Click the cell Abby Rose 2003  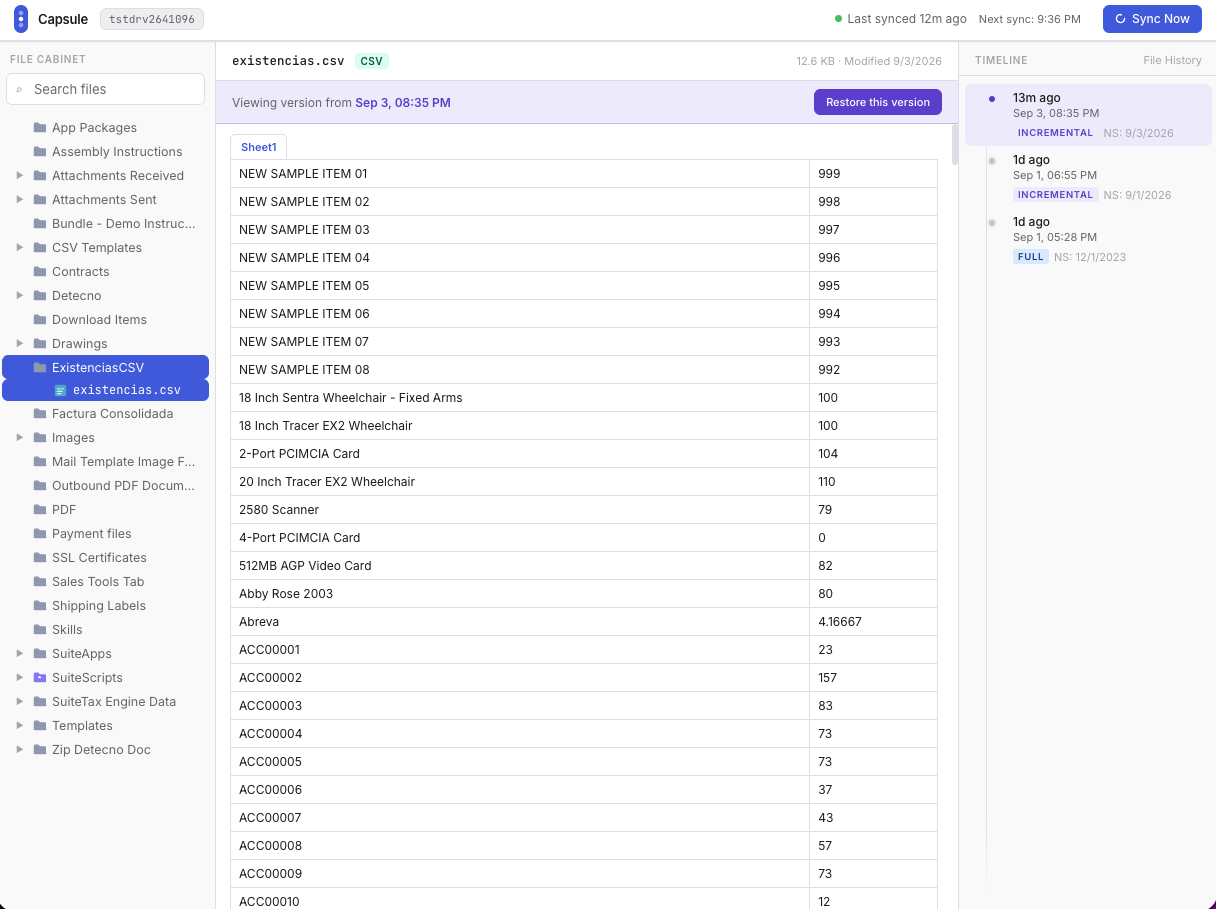click(x=520, y=594)
